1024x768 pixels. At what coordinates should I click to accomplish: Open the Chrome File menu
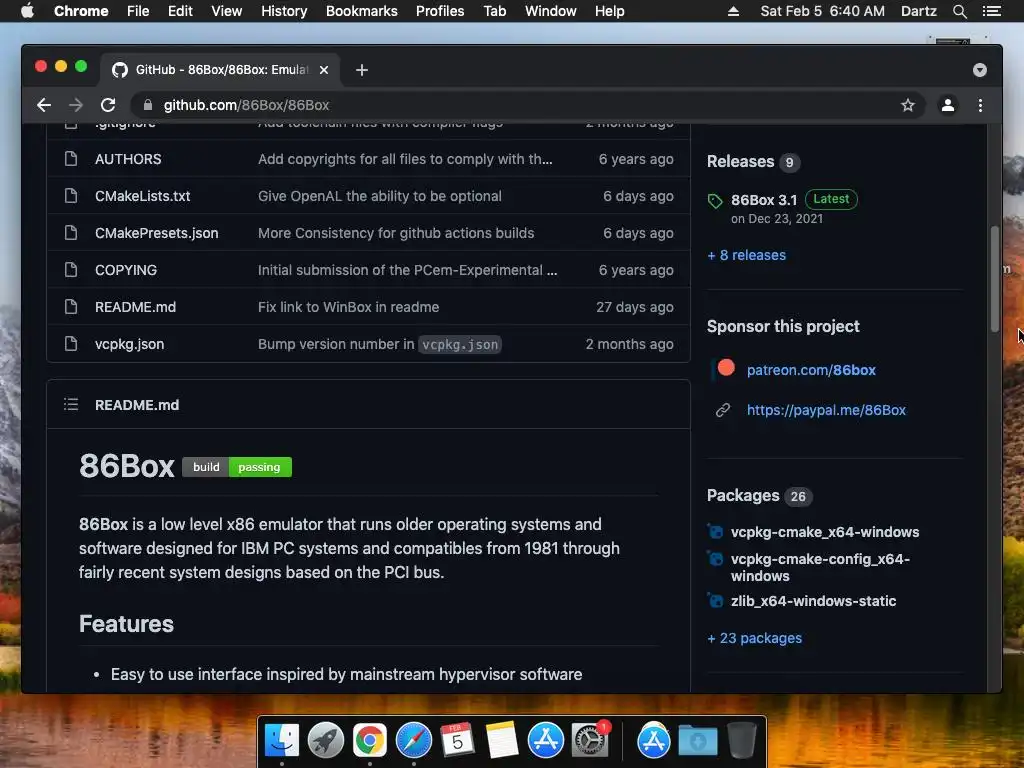(x=138, y=11)
